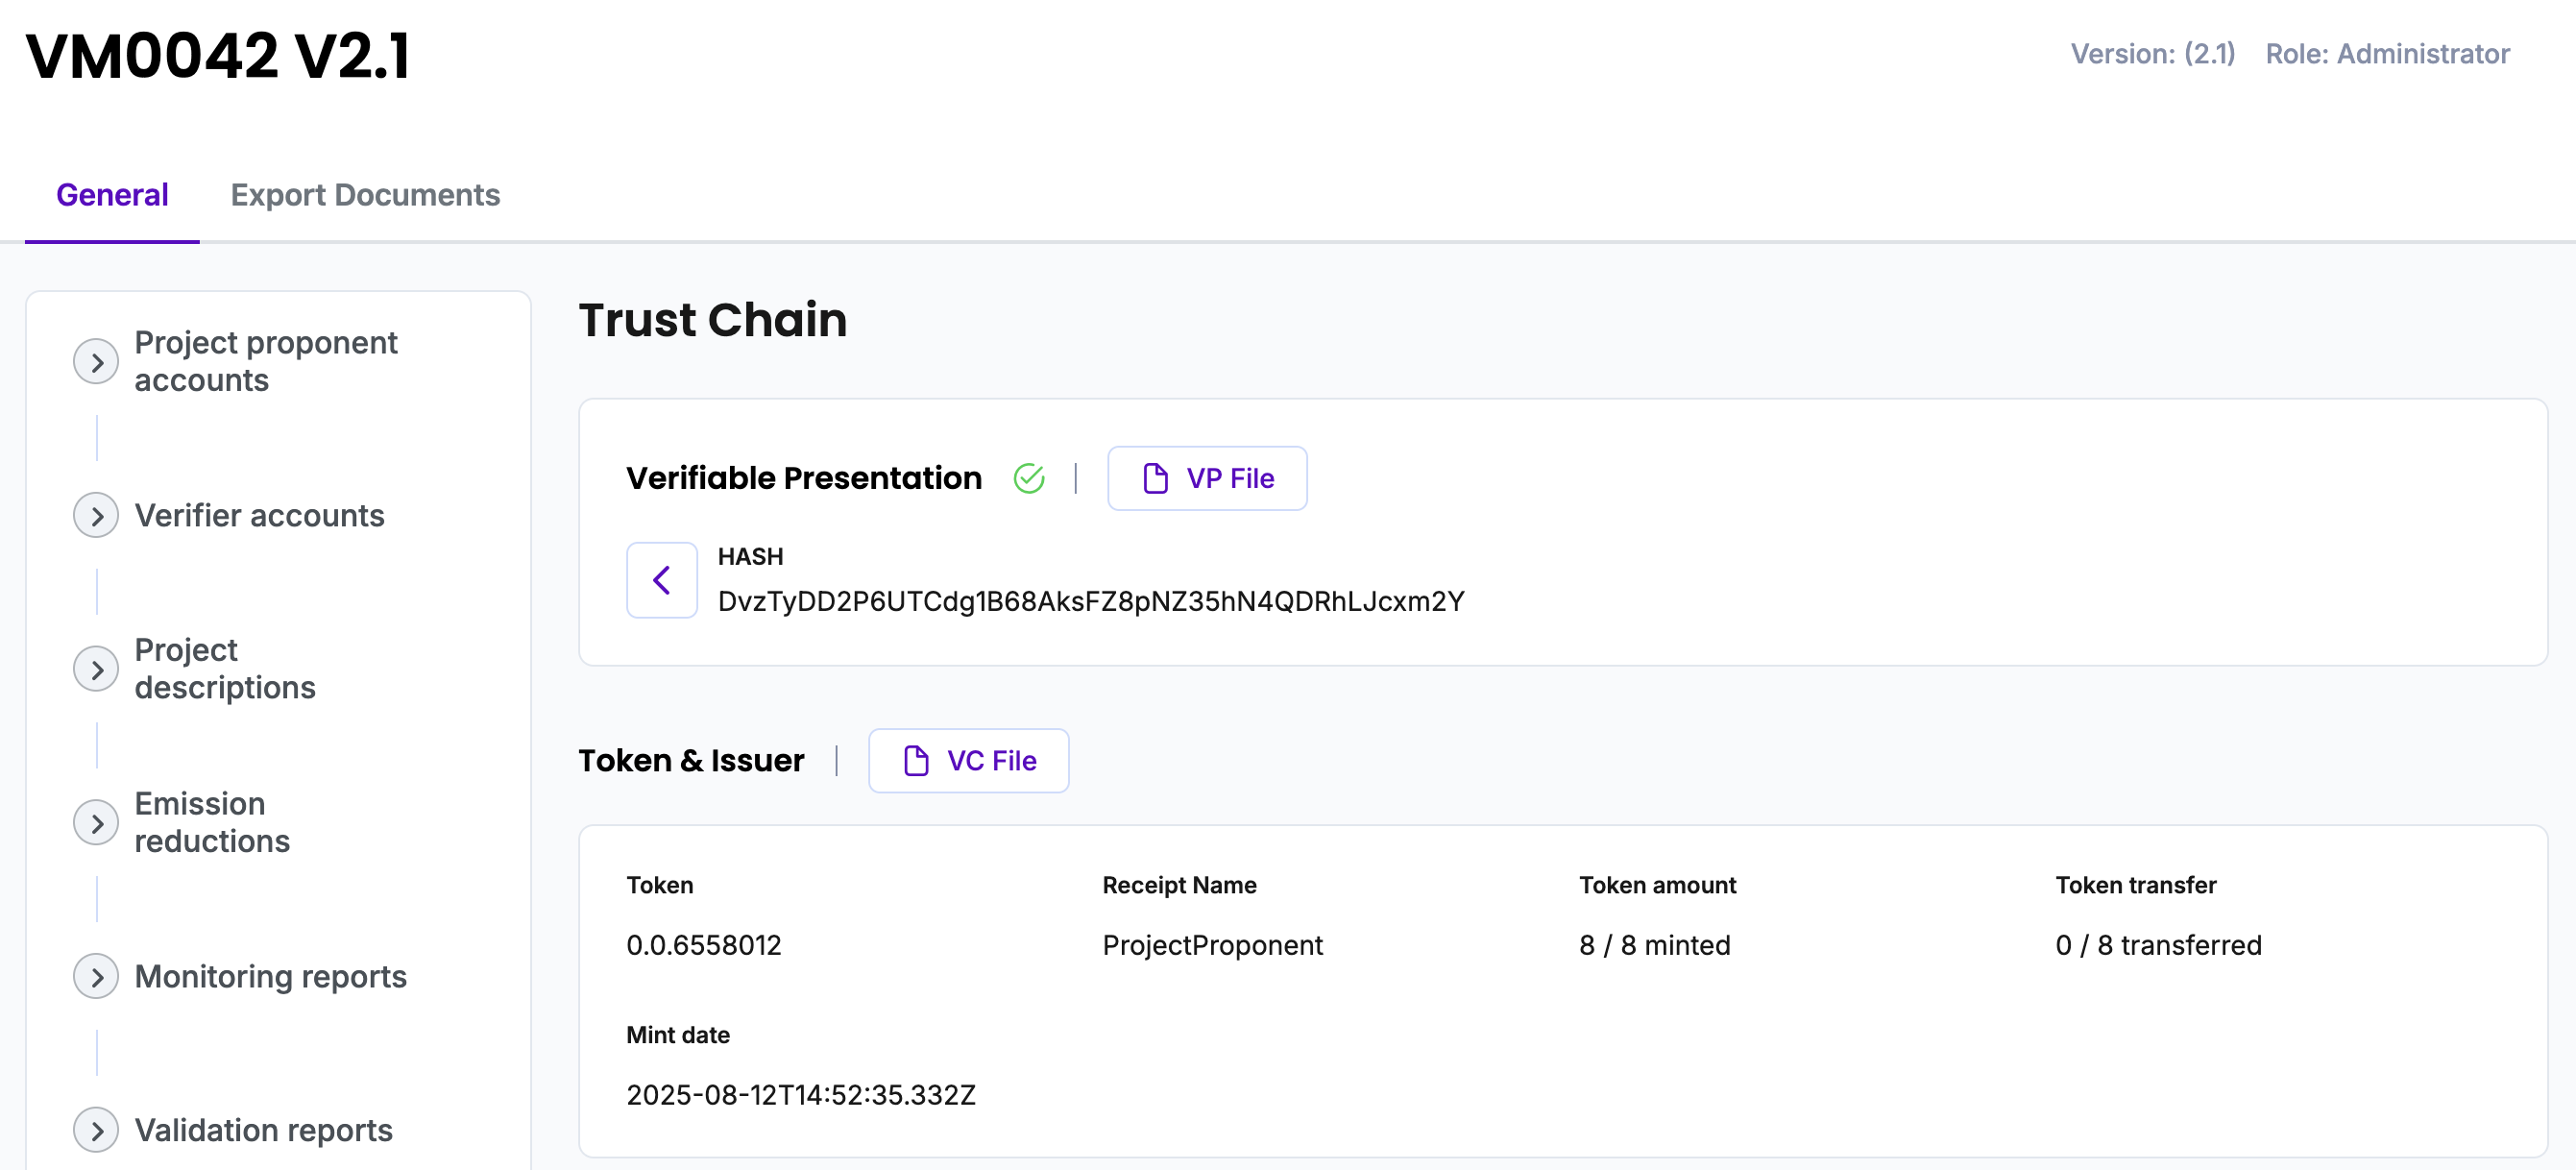Click the document icon in VP File button
Image resolution: width=2576 pixels, height=1170 pixels.
(x=1155, y=478)
